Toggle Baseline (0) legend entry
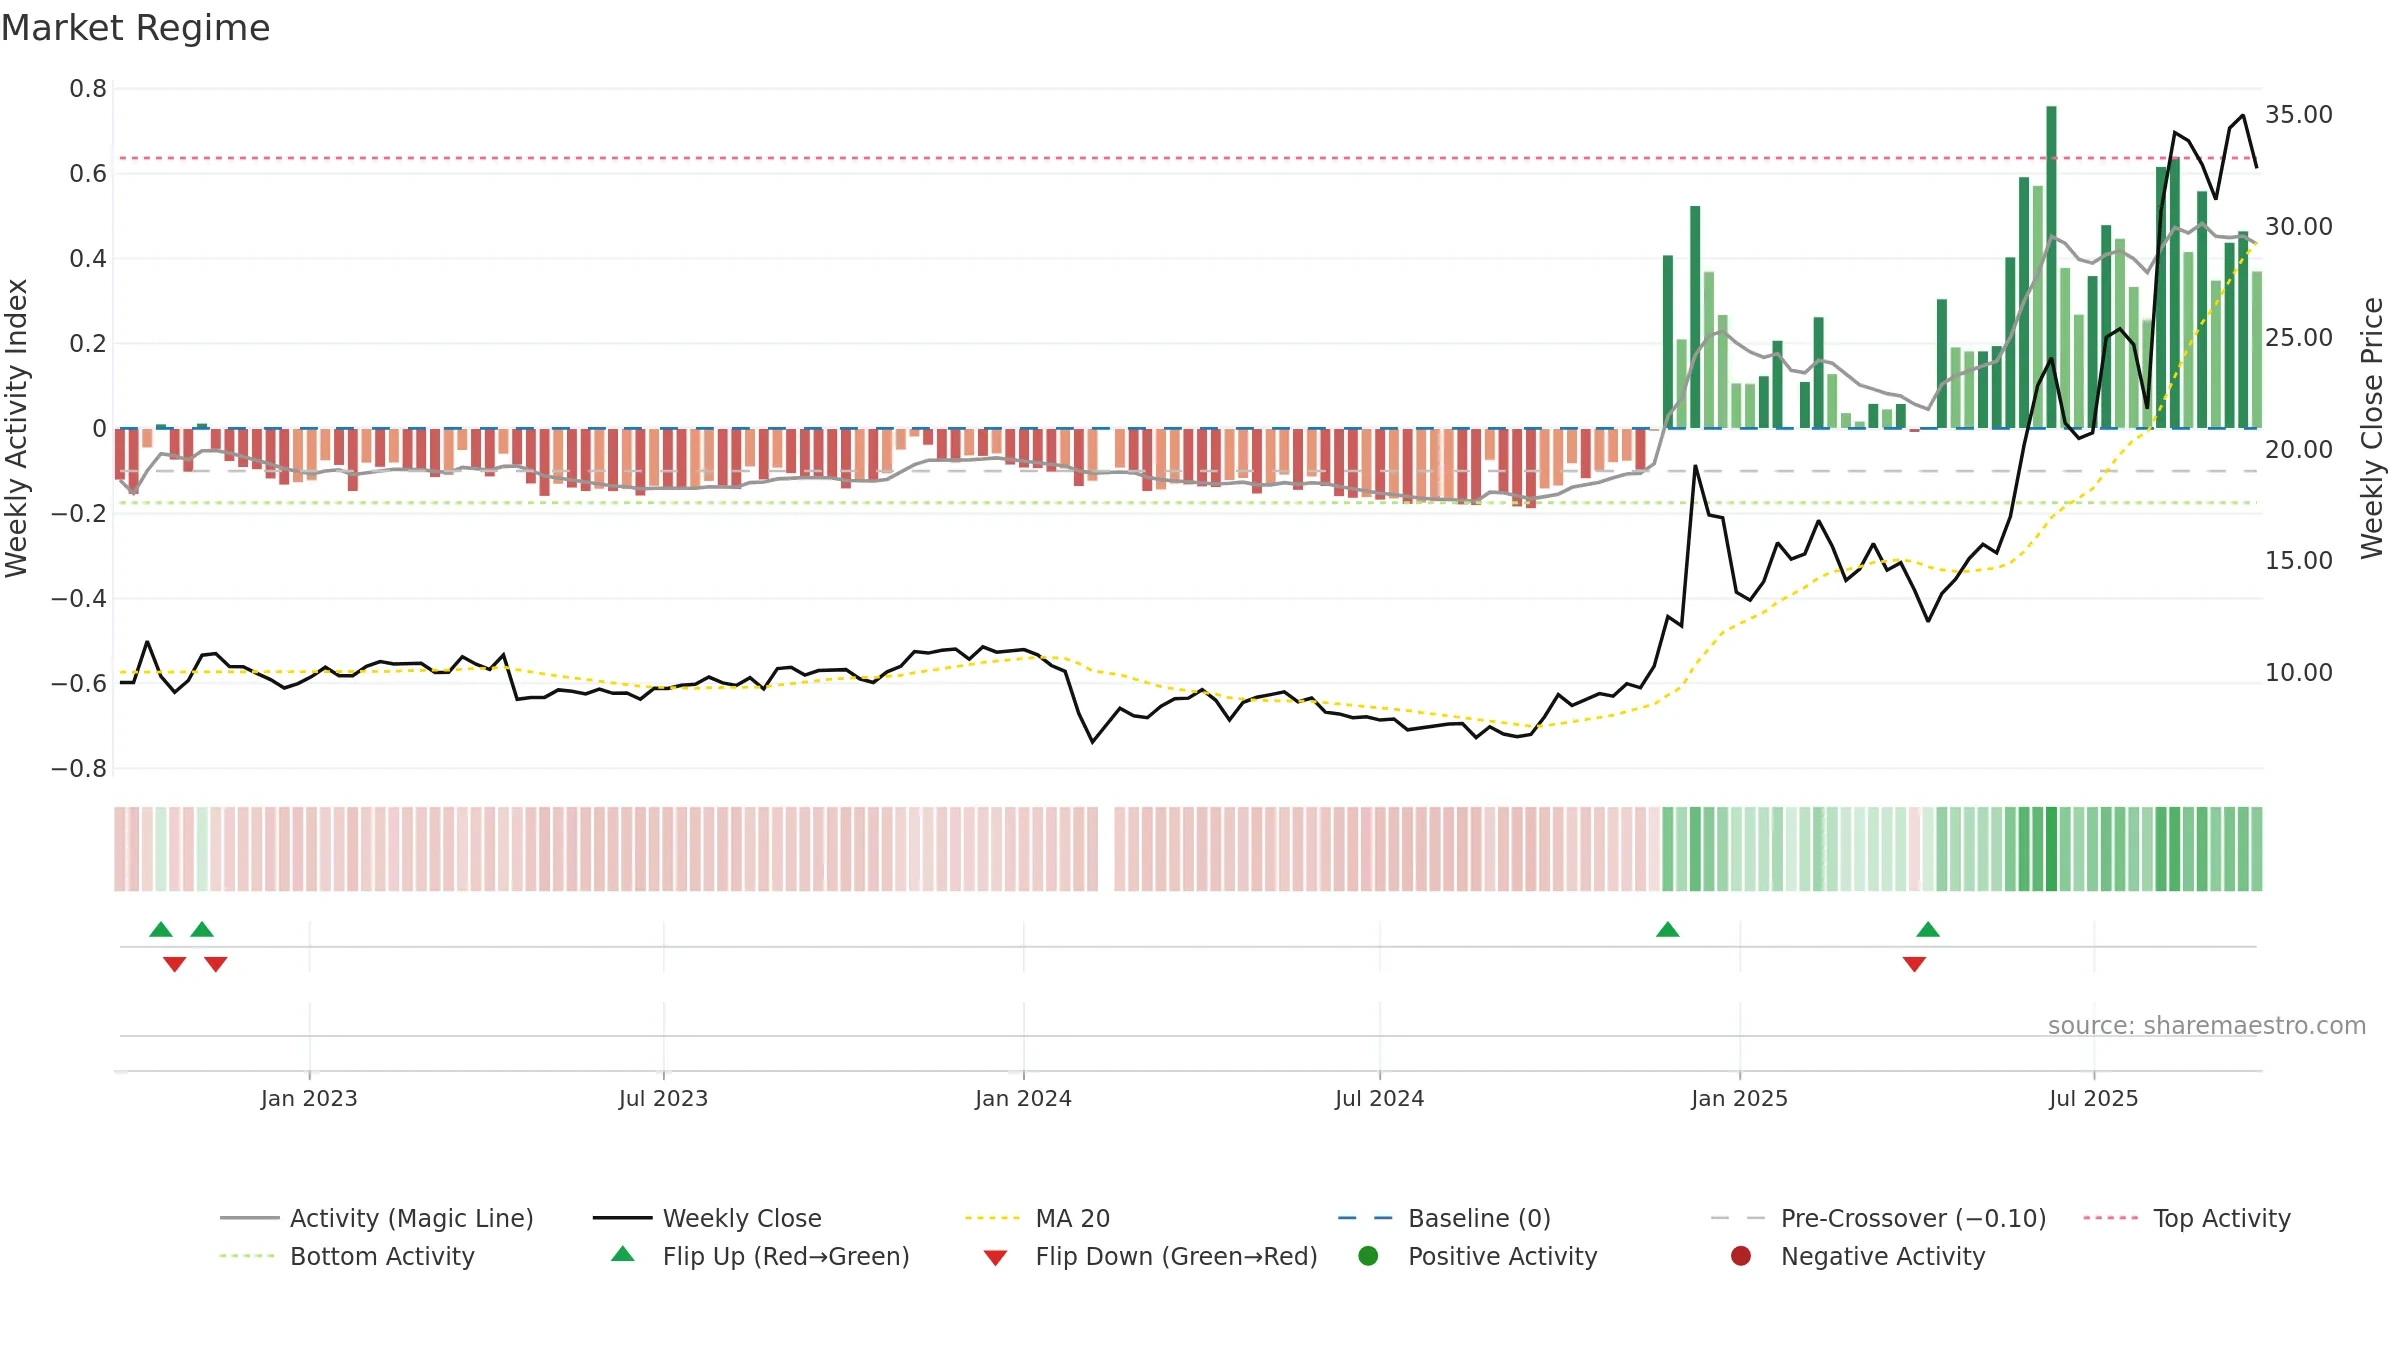The height and width of the screenshot is (1350, 2400). pyautogui.click(x=1444, y=1218)
